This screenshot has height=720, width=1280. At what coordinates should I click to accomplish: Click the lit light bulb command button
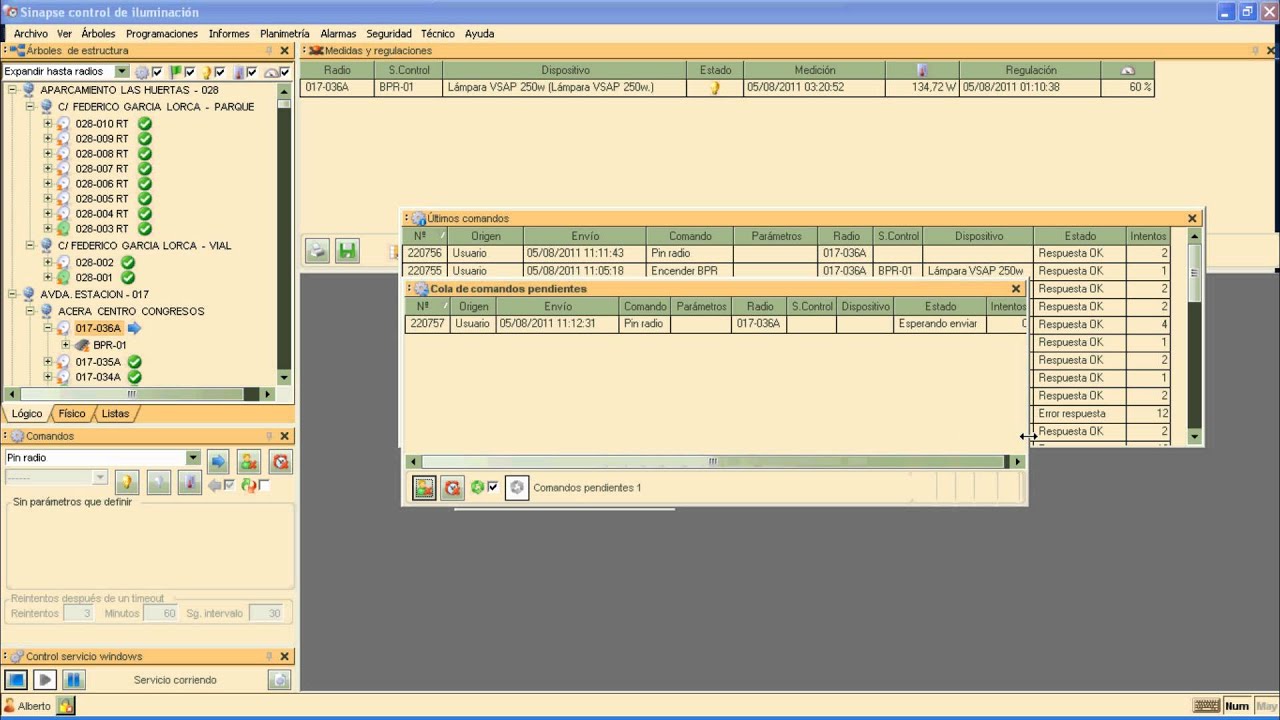[126, 484]
